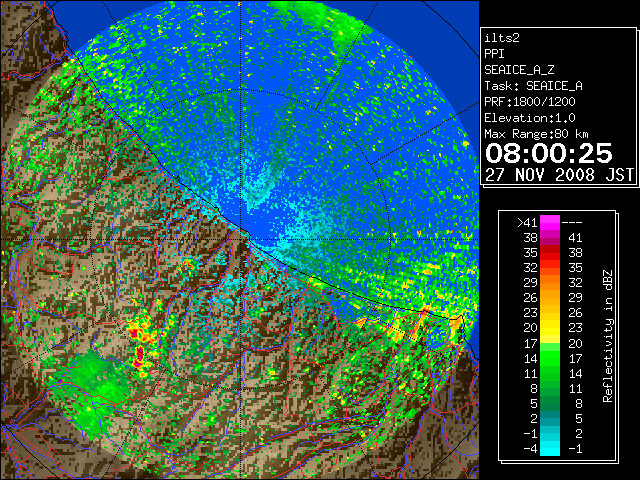Select the 'Elevation:1.0' text
640x480 pixels.
point(530,118)
